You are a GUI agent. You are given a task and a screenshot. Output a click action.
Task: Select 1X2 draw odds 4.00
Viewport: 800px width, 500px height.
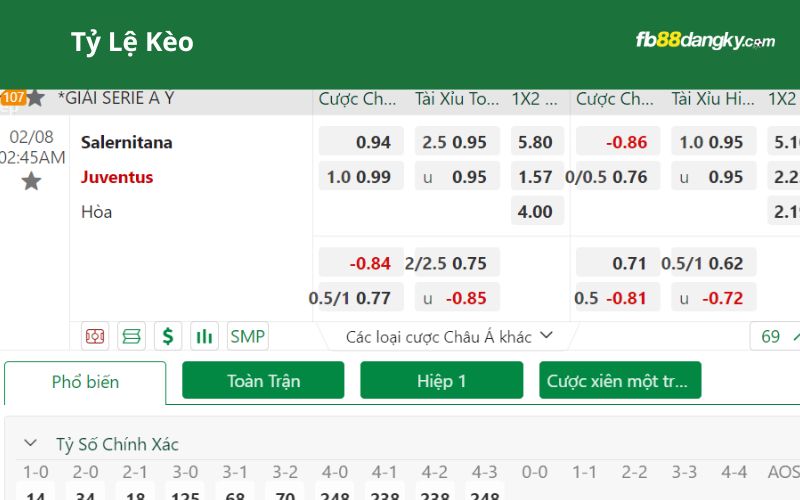537,211
